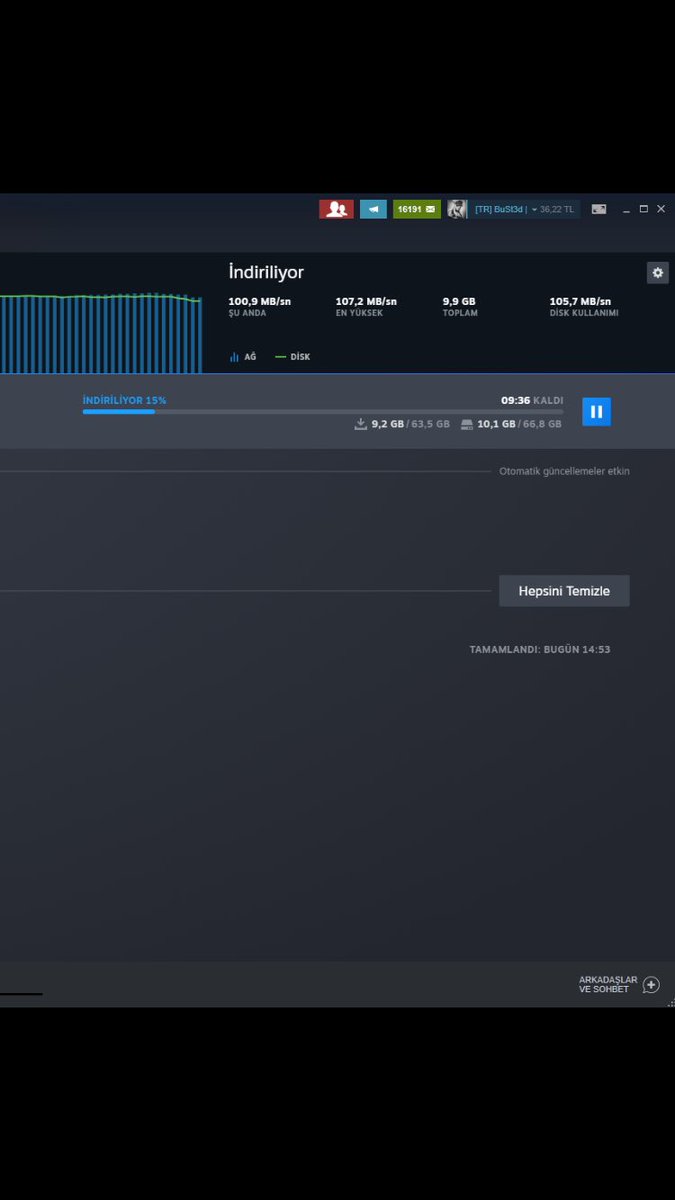Pause the current download
Viewport: 675px width, 1200px height.
coord(596,411)
